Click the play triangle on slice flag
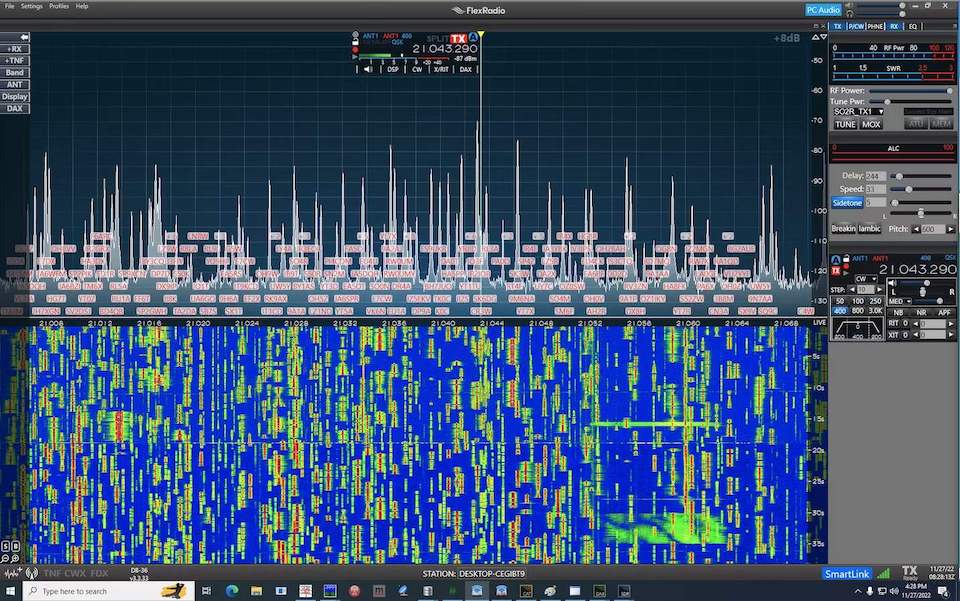Viewport: 960px width, 601px height. pos(355,56)
